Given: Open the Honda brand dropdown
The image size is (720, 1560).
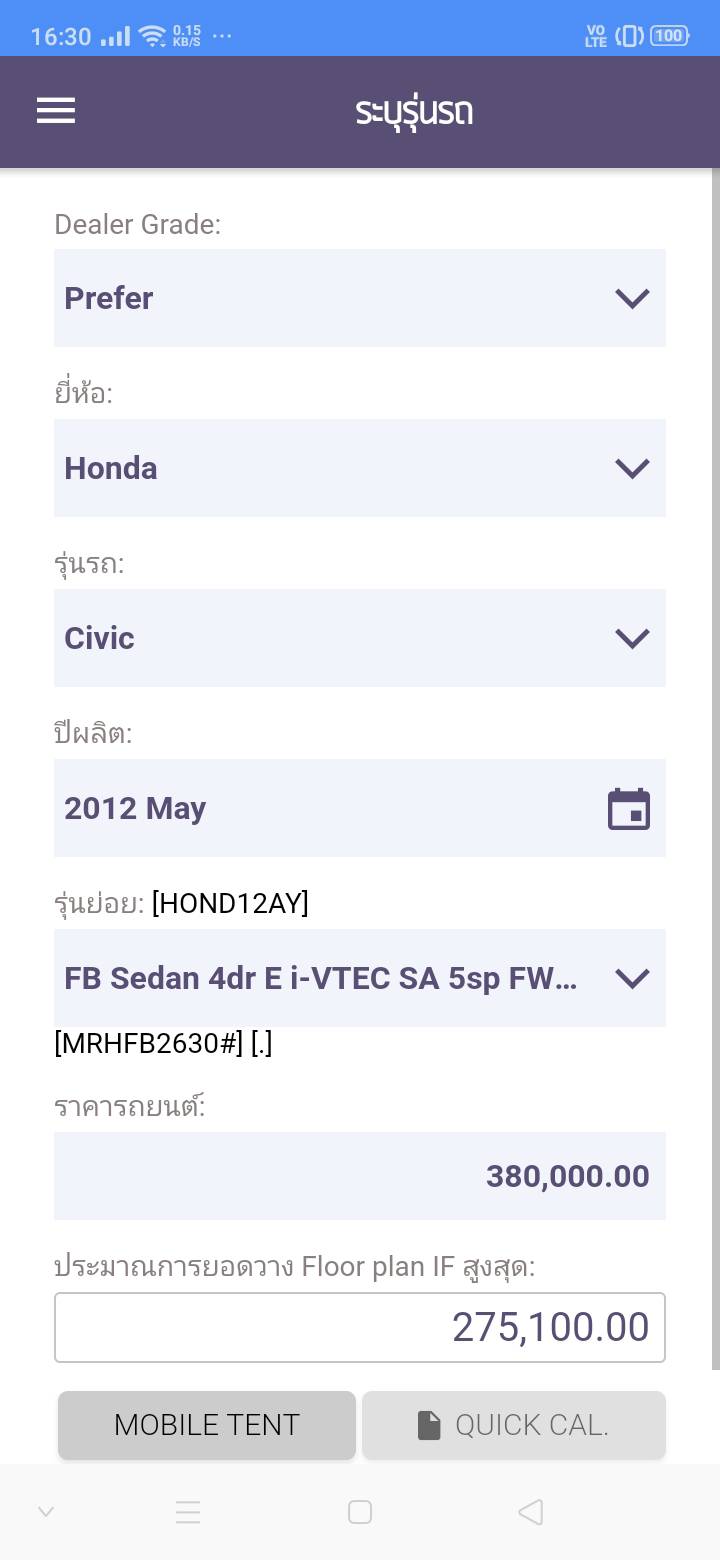Looking at the screenshot, I should click(359, 468).
